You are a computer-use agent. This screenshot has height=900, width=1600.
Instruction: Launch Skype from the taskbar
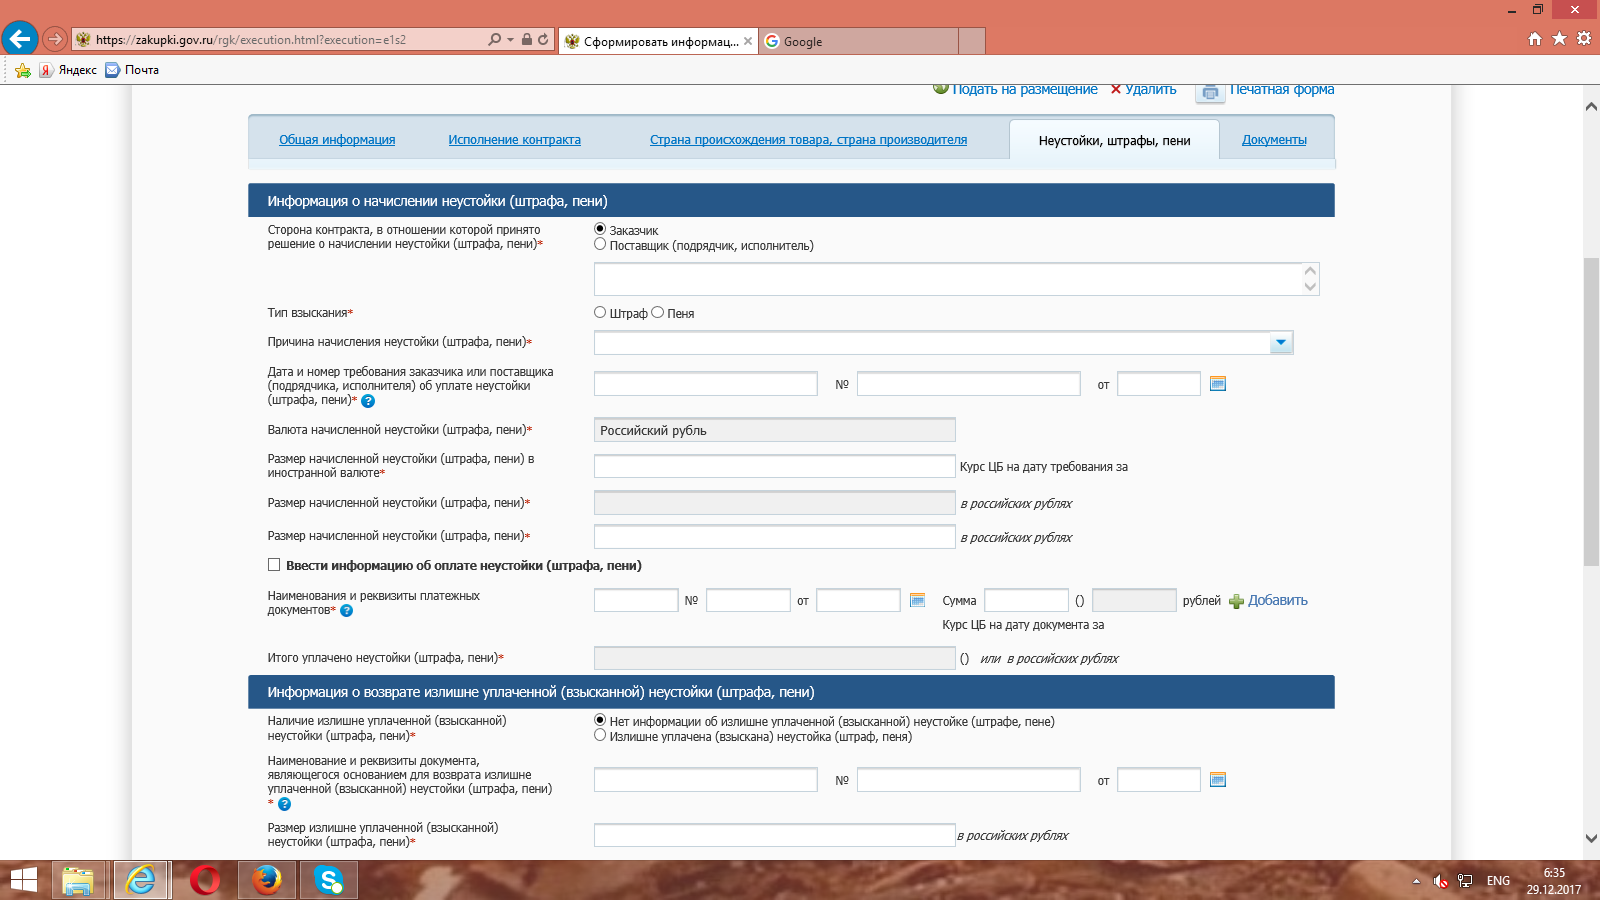[x=328, y=880]
